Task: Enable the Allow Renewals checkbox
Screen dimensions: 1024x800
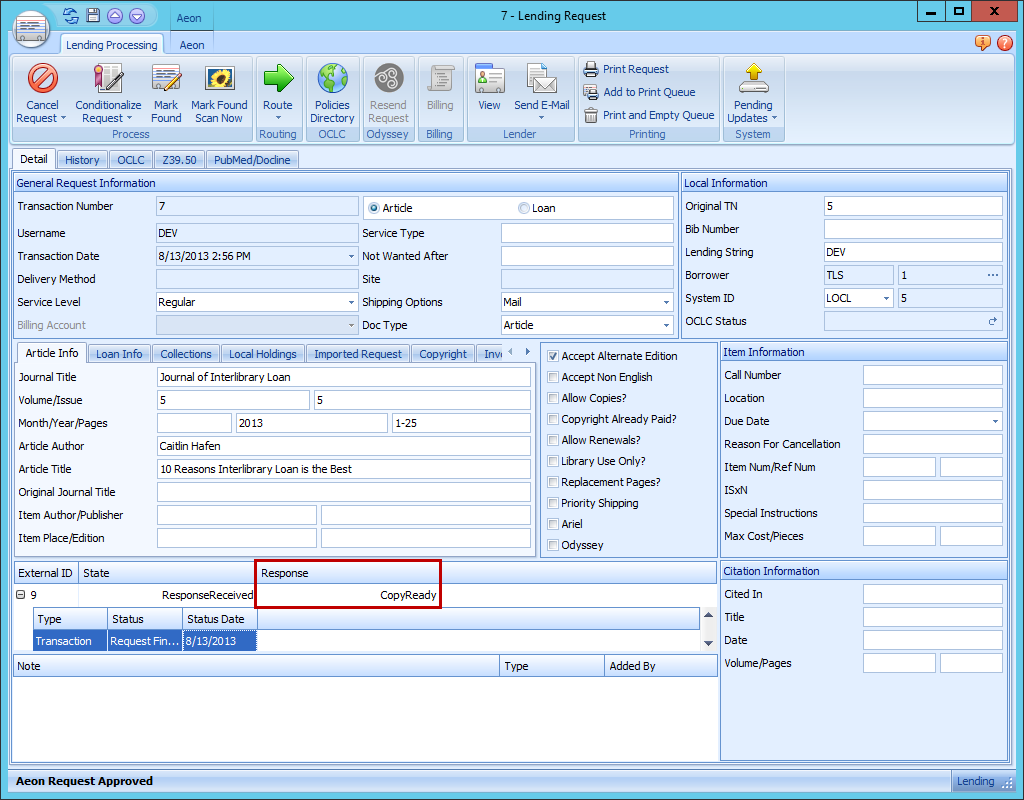Action: (553, 440)
